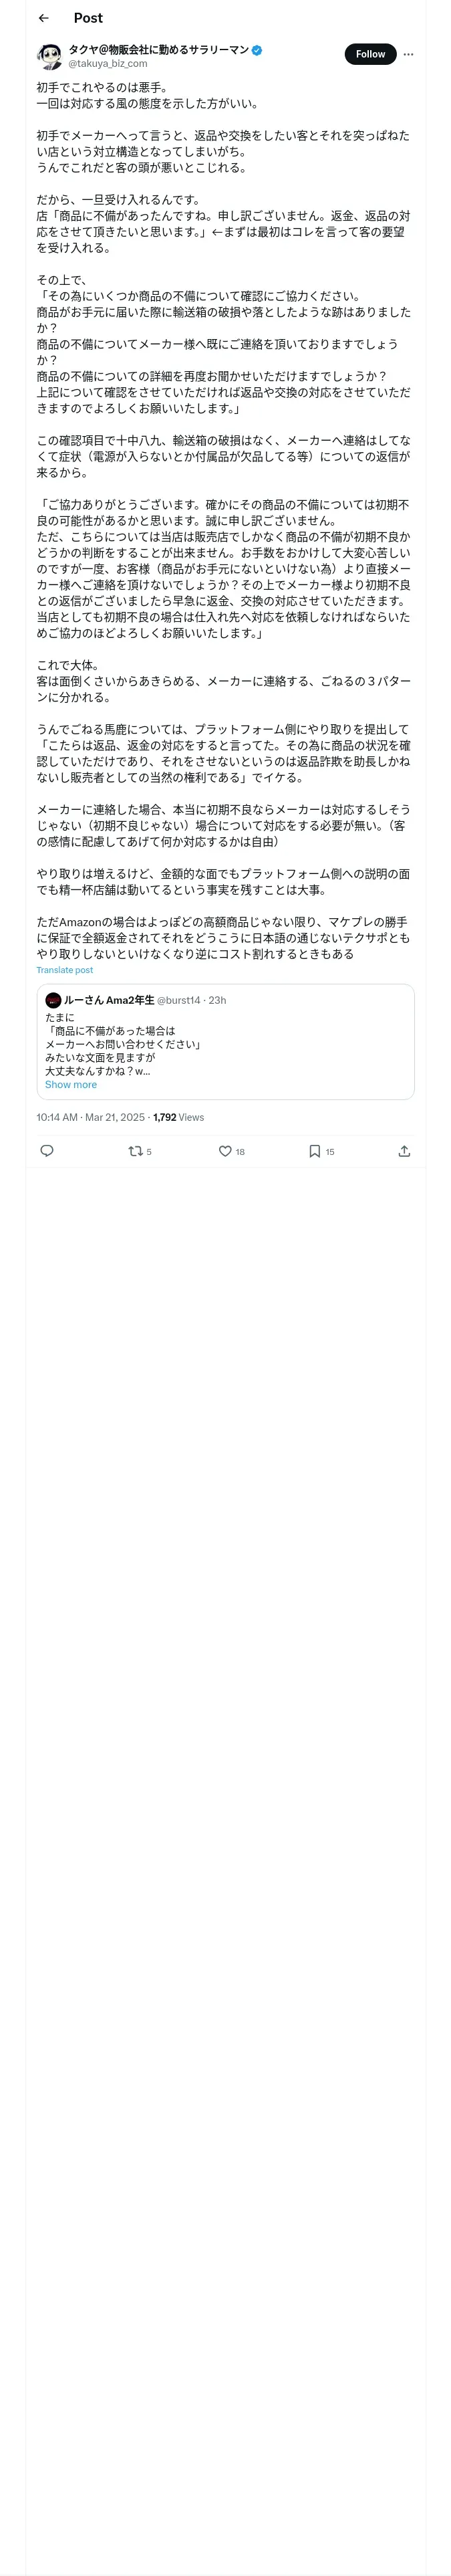
Task: Open the post timestamp link
Action: [x=90, y=1117]
